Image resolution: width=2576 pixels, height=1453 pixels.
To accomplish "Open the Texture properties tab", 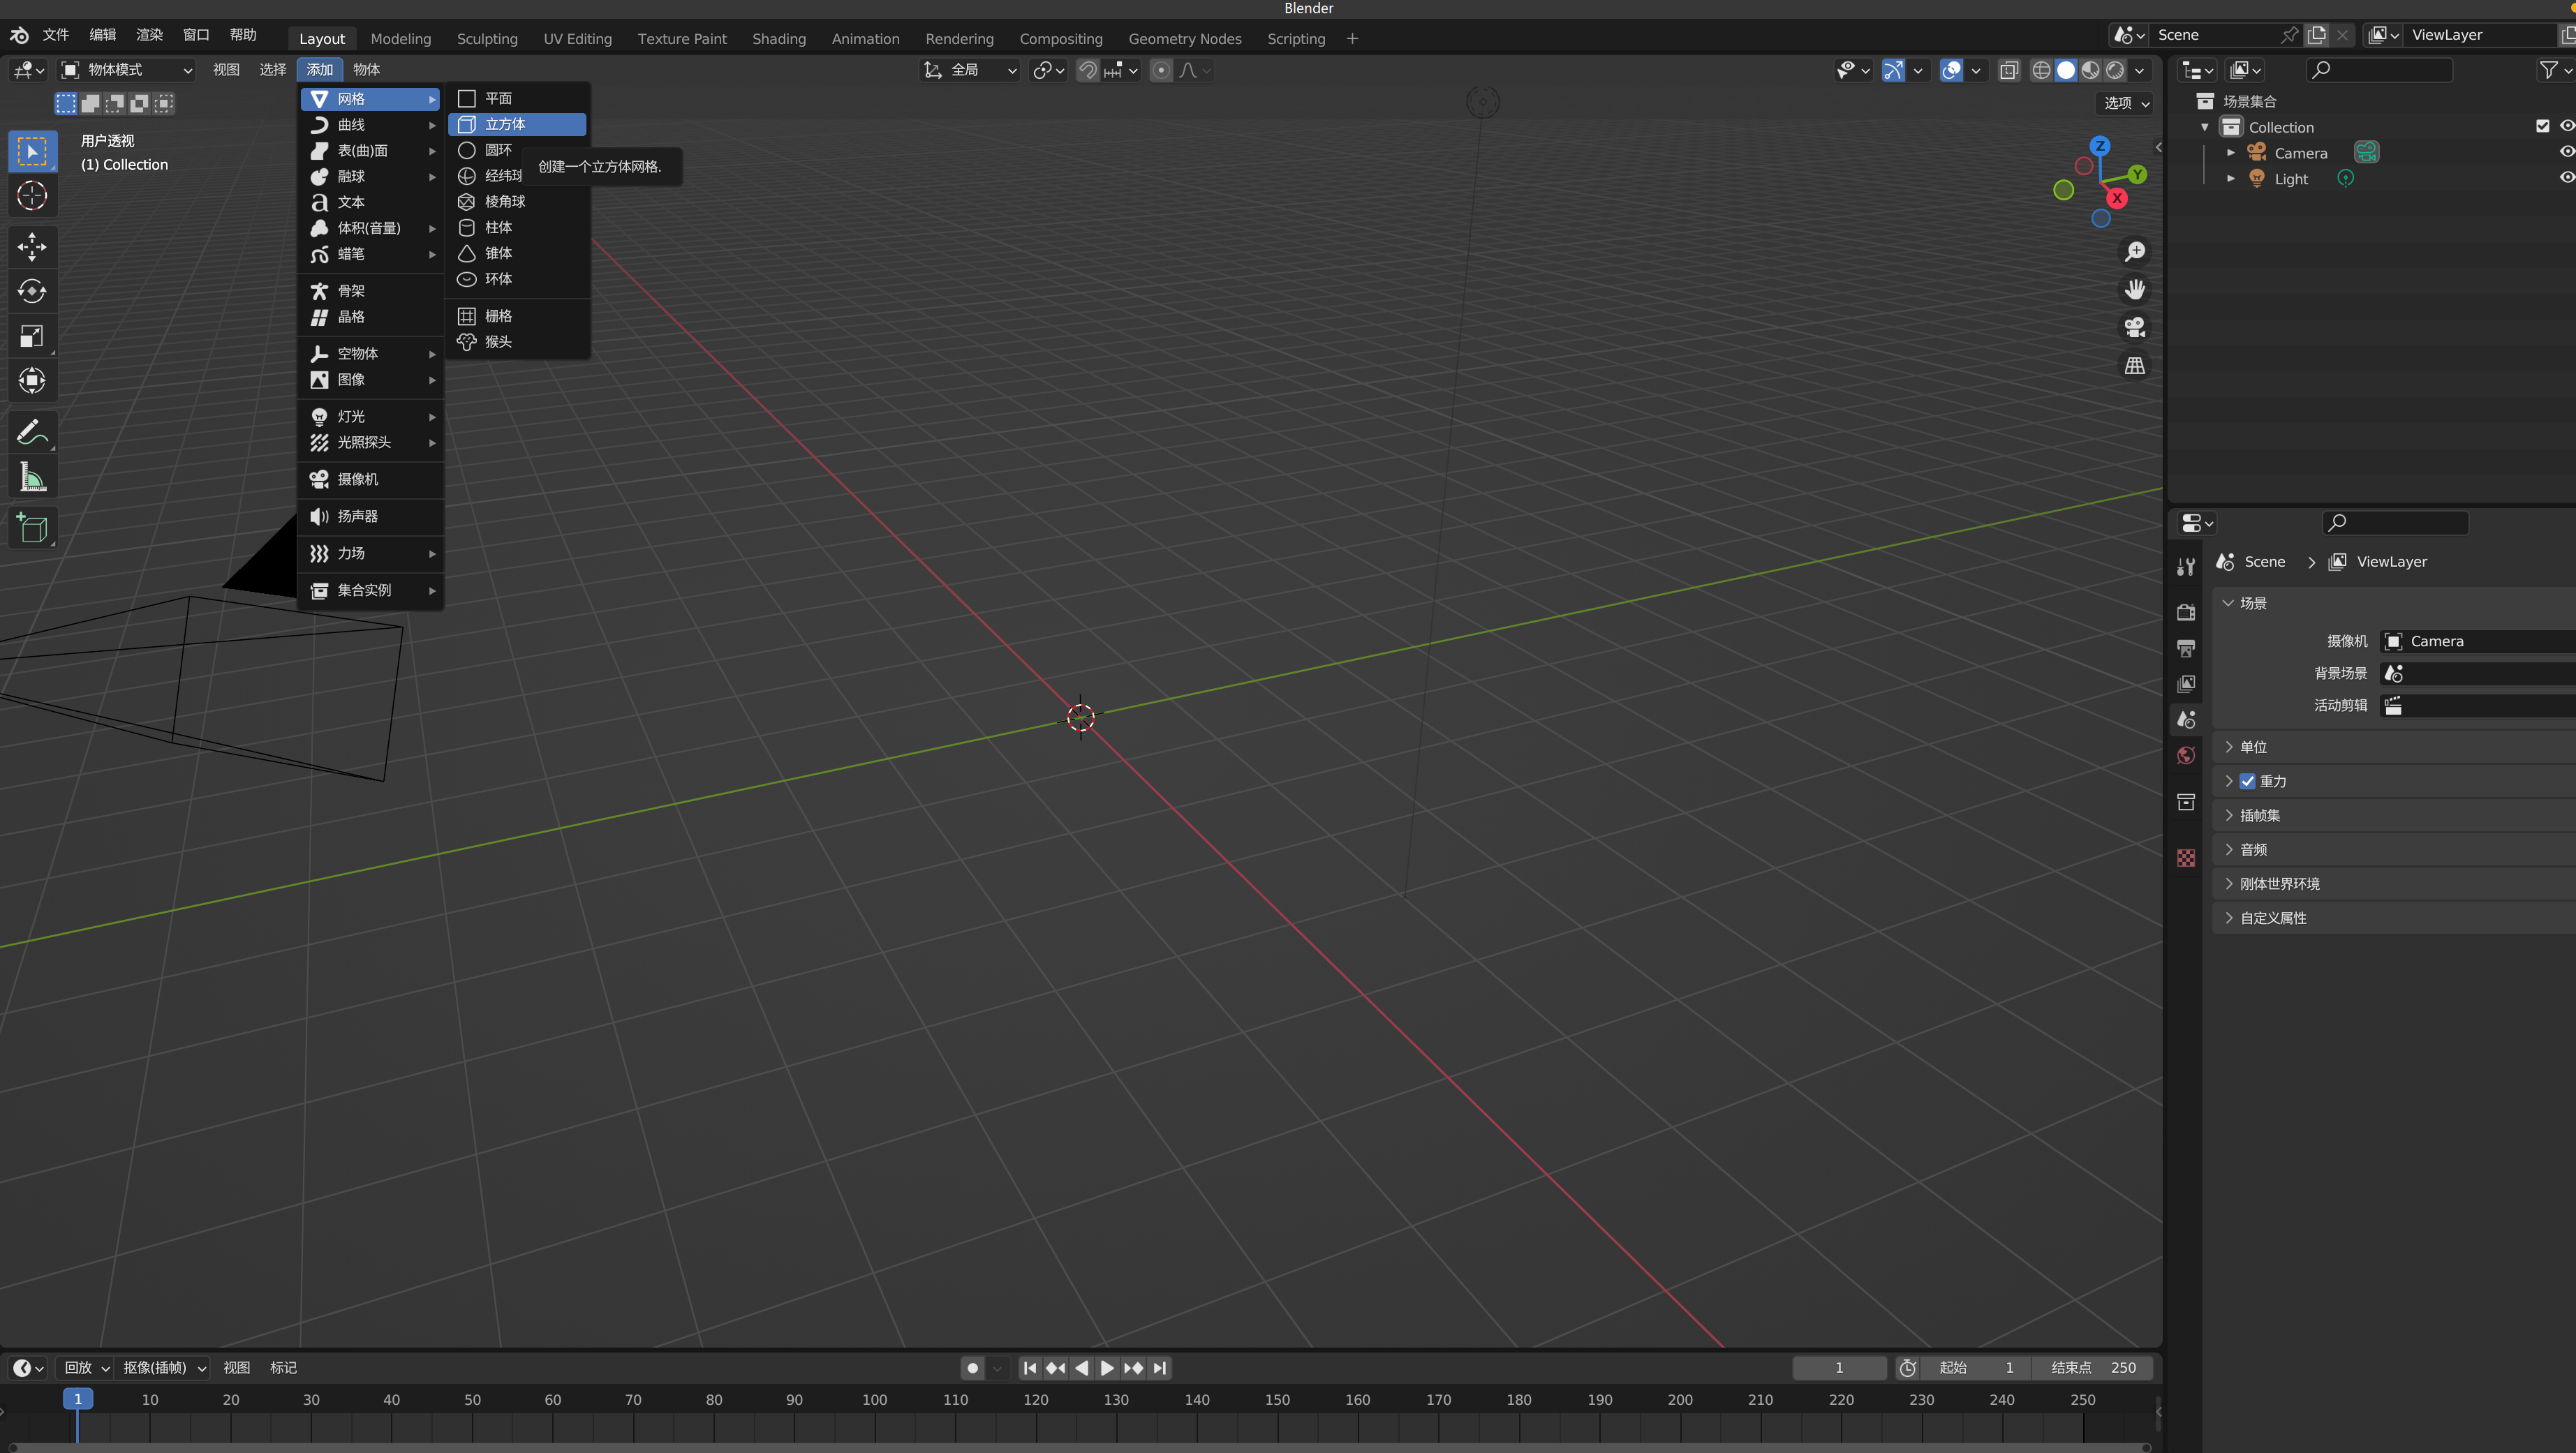I will click(x=2186, y=858).
